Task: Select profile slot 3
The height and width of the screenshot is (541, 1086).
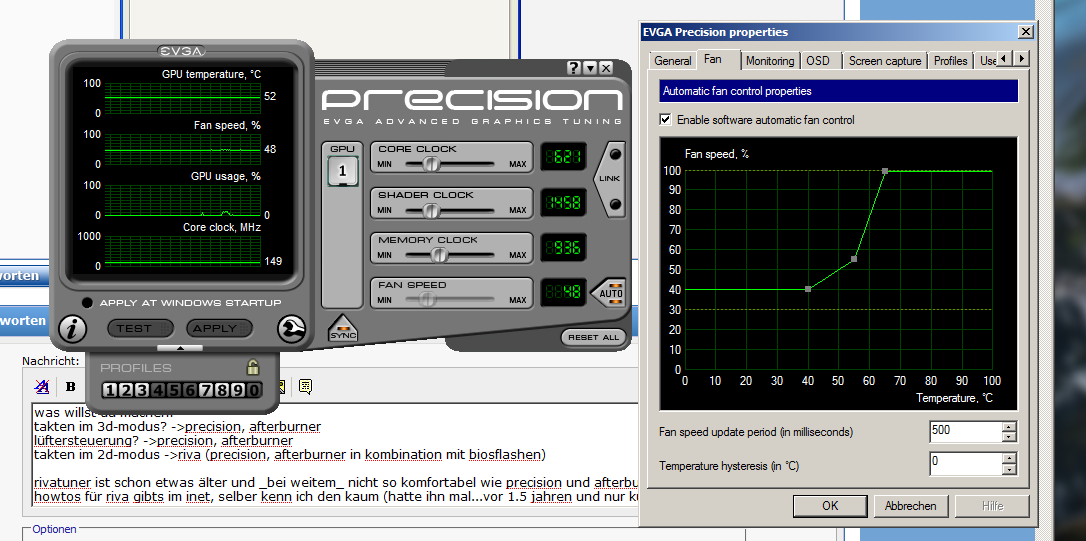Action: (x=142, y=391)
